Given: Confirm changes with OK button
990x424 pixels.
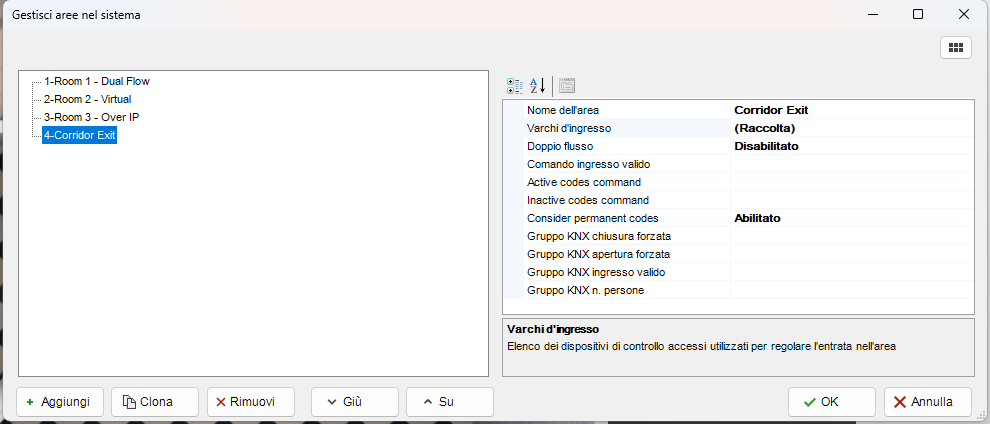Looking at the screenshot, I should pos(831,402).
